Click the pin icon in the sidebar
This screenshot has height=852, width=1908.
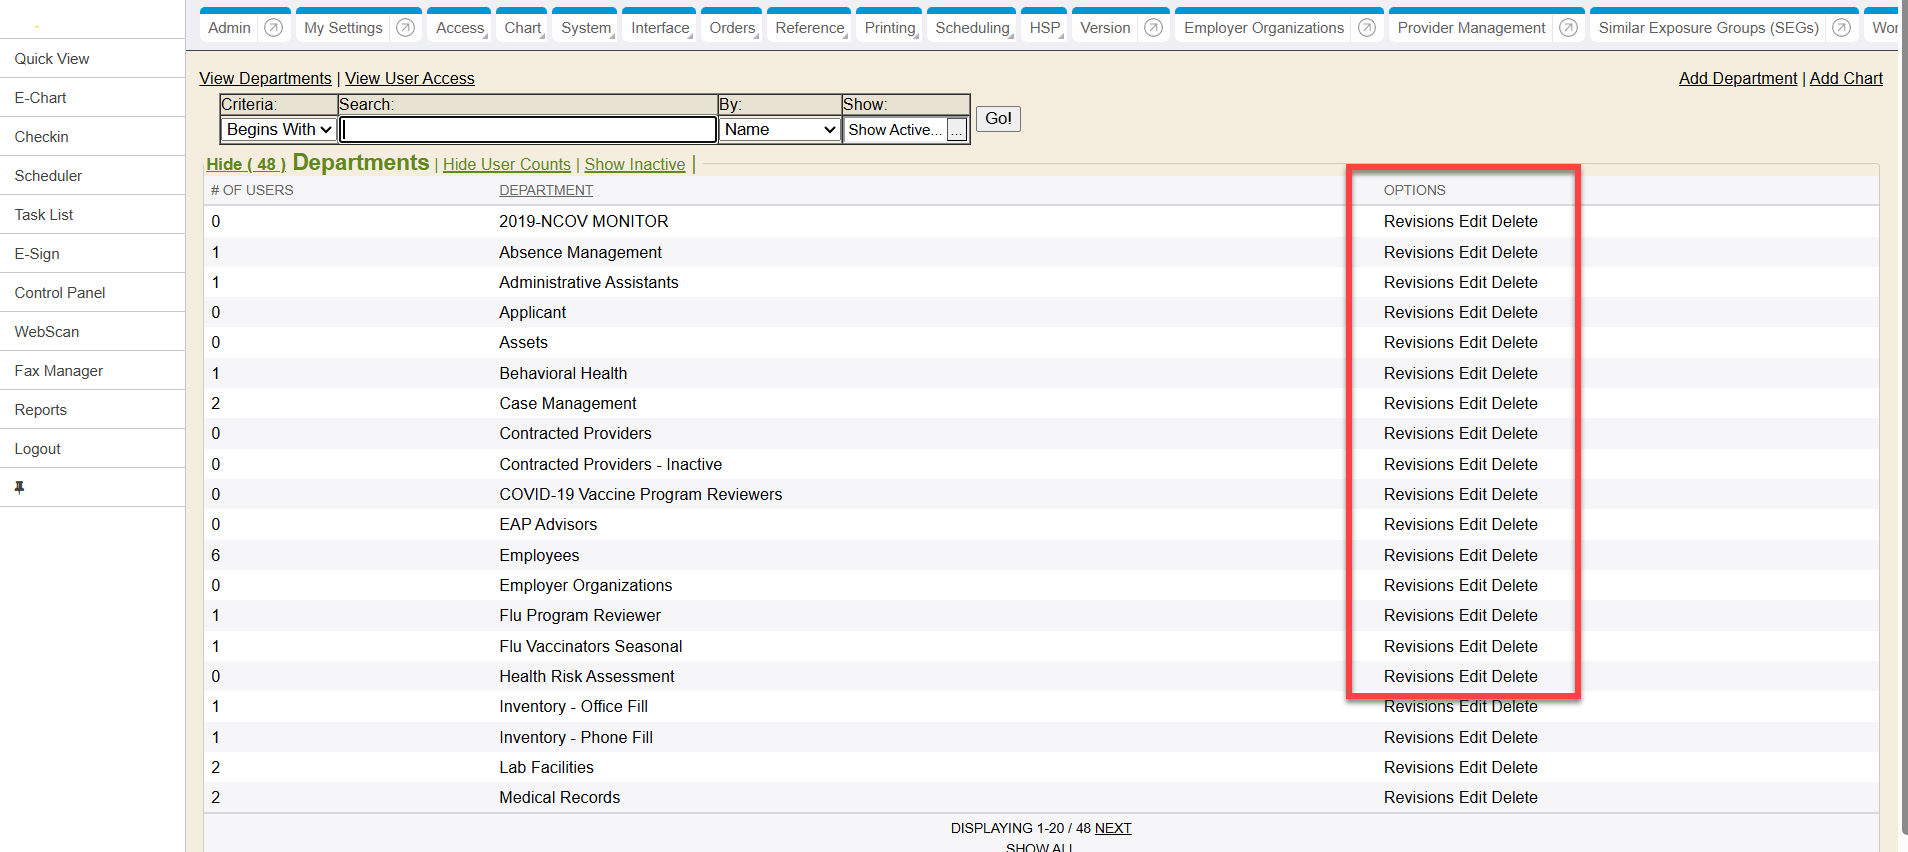point(19,488)
